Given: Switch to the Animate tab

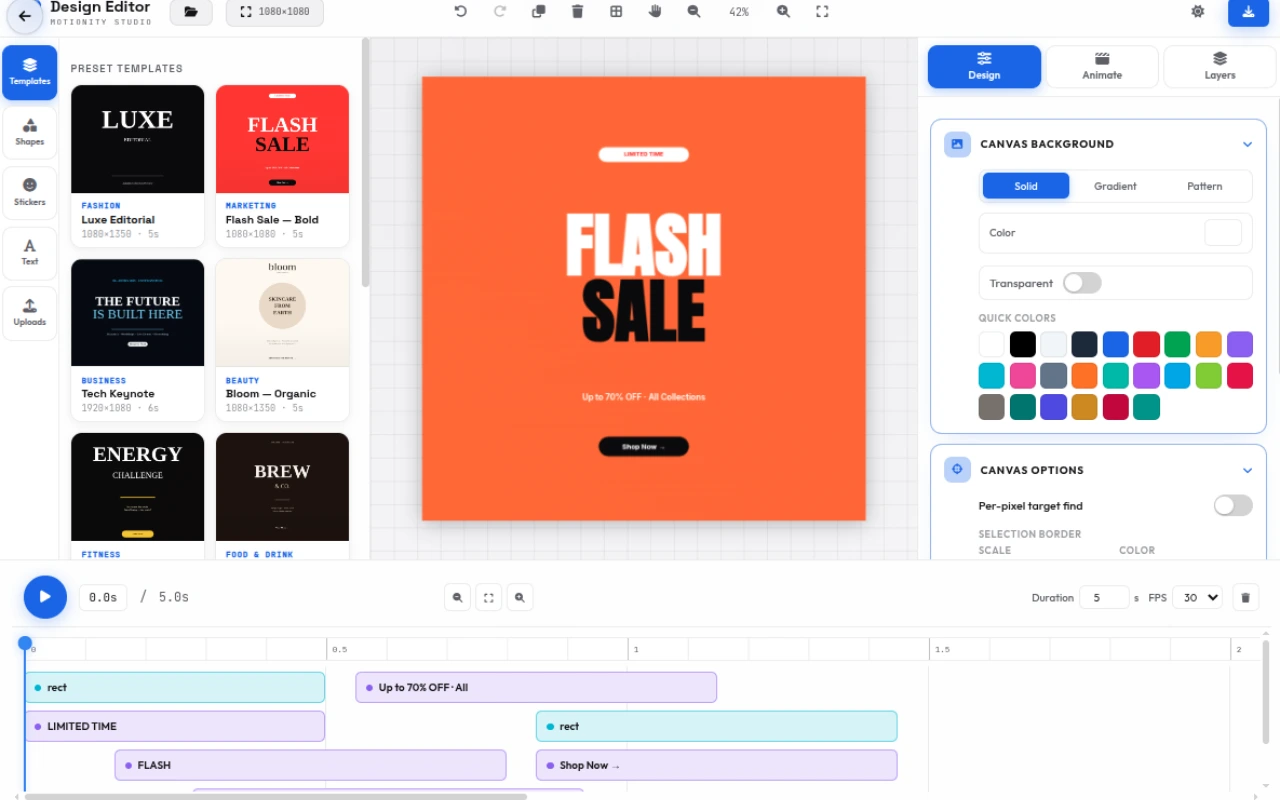Looking at the screenshot, I should click(x=1102, y=67).
